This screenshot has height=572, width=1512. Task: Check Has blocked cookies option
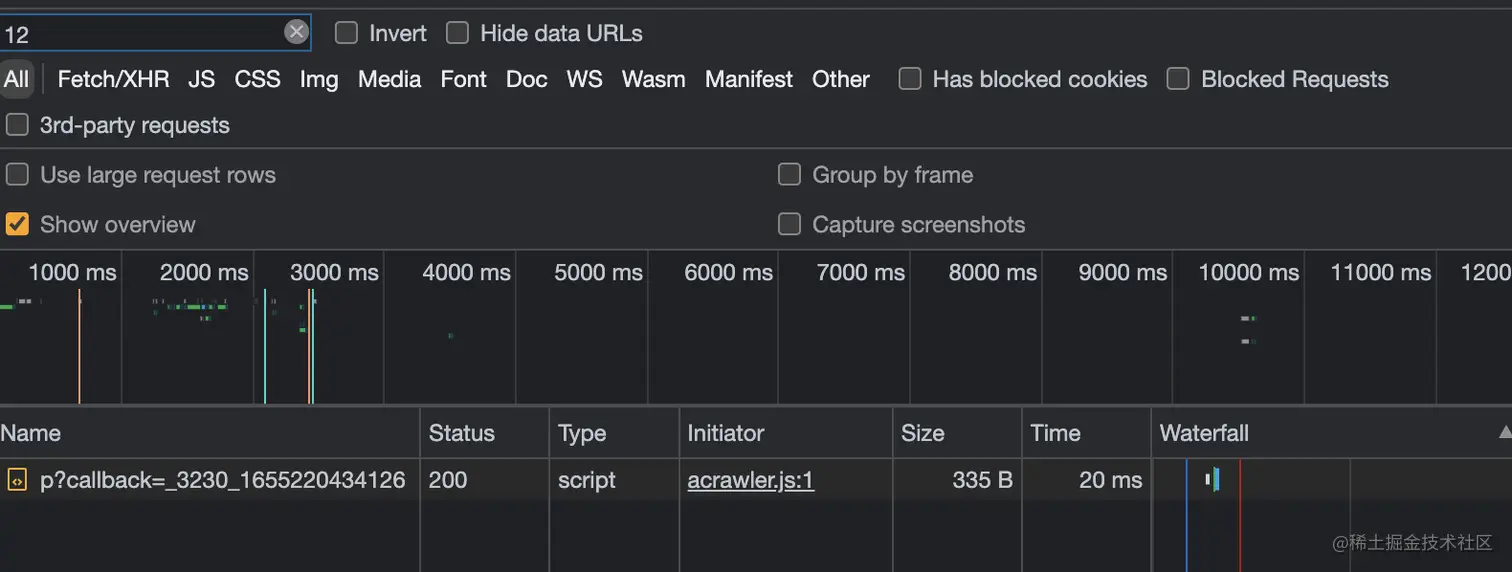(910, 79)
